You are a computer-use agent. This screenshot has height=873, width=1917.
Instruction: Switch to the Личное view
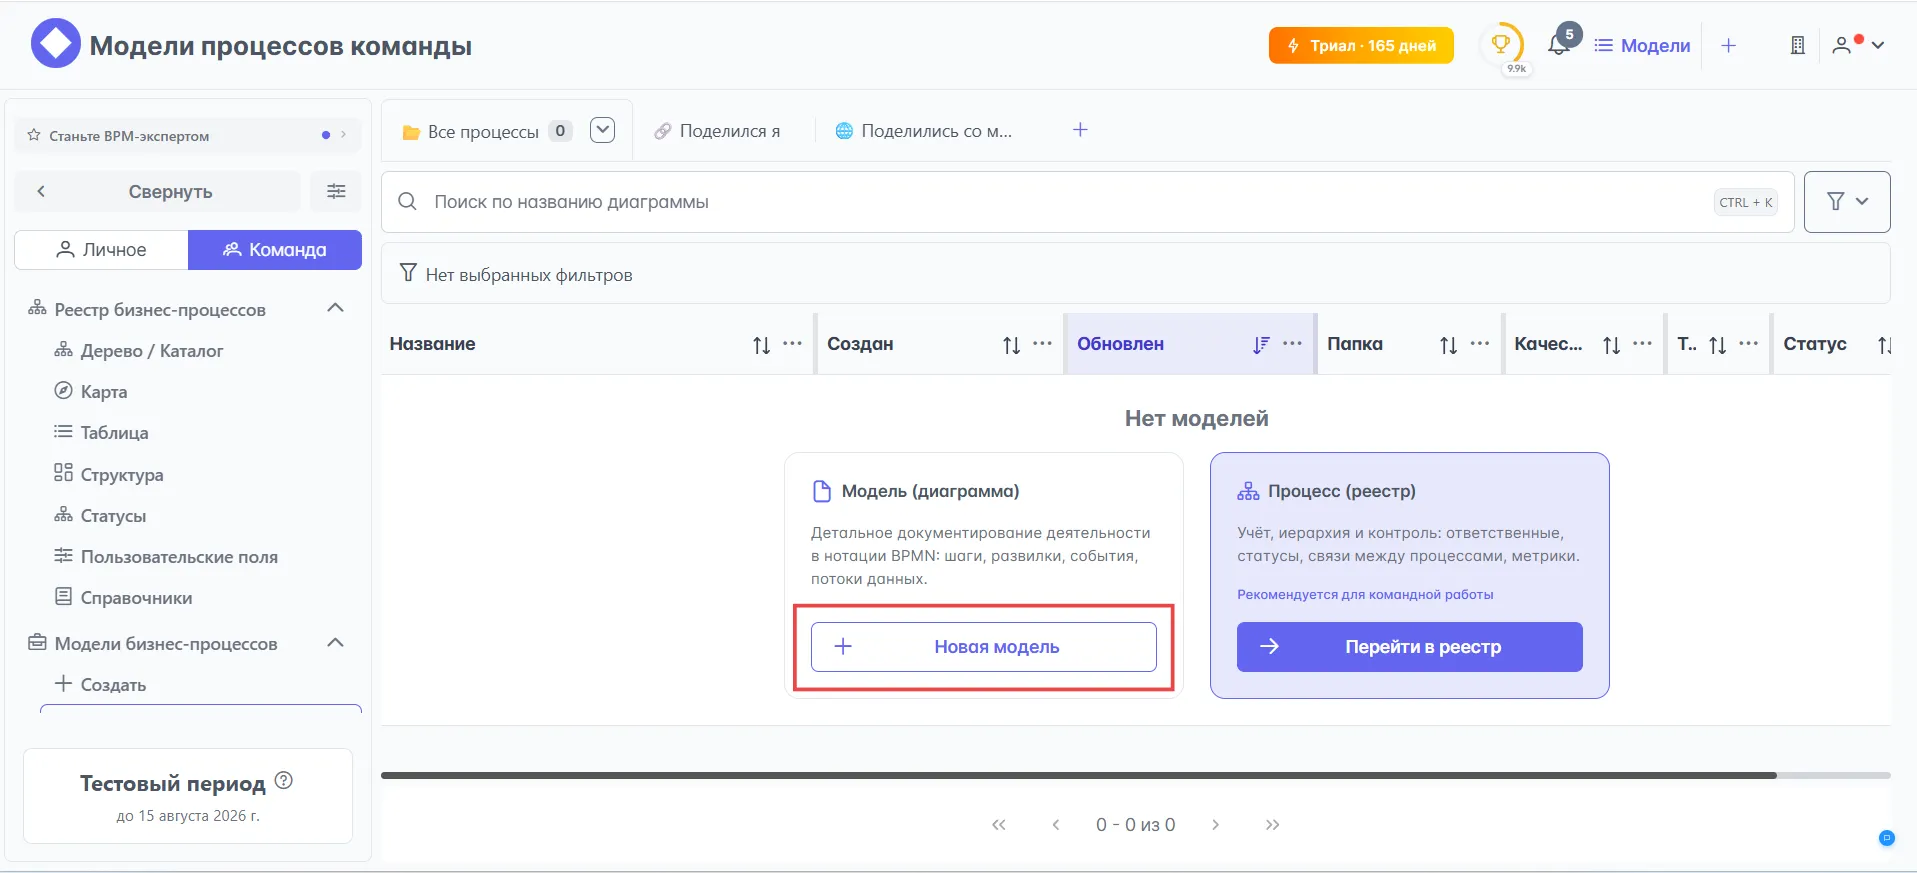click(101, 250)
